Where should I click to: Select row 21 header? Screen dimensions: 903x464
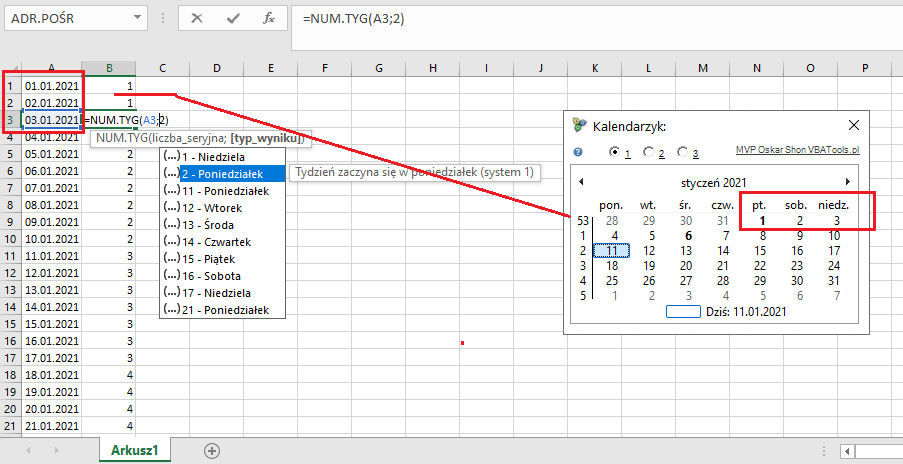click(x=10, y=426)
